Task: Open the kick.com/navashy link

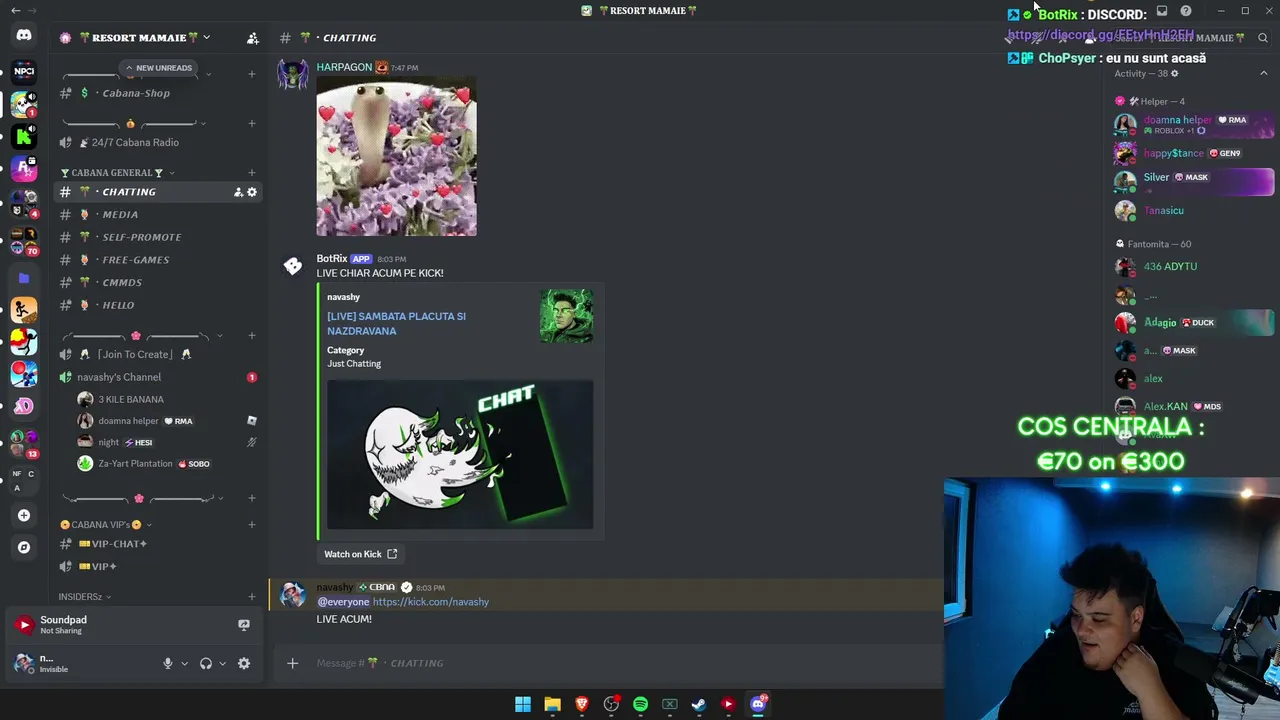Action: pyautogui.click(x=431, y=602)
